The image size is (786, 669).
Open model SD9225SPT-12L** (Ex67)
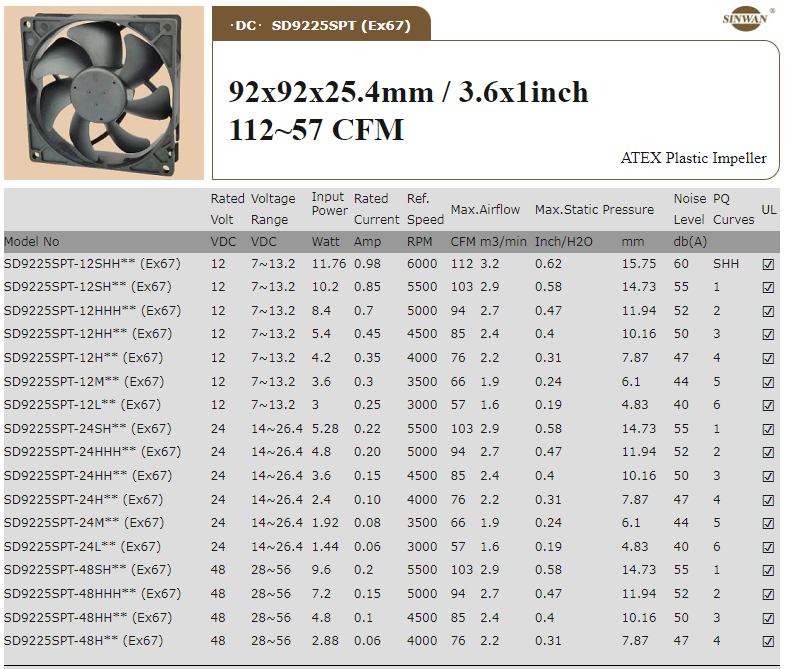pos(82,405)
